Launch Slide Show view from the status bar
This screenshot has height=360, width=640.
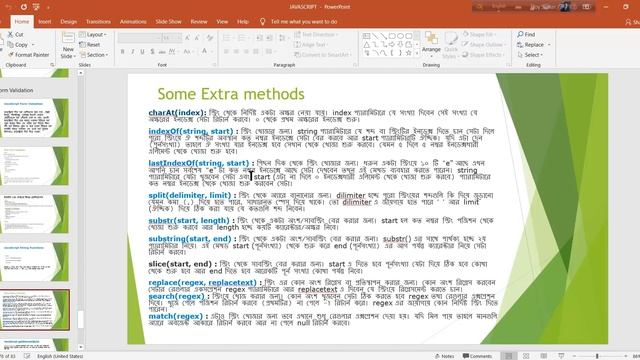point(561,356)
